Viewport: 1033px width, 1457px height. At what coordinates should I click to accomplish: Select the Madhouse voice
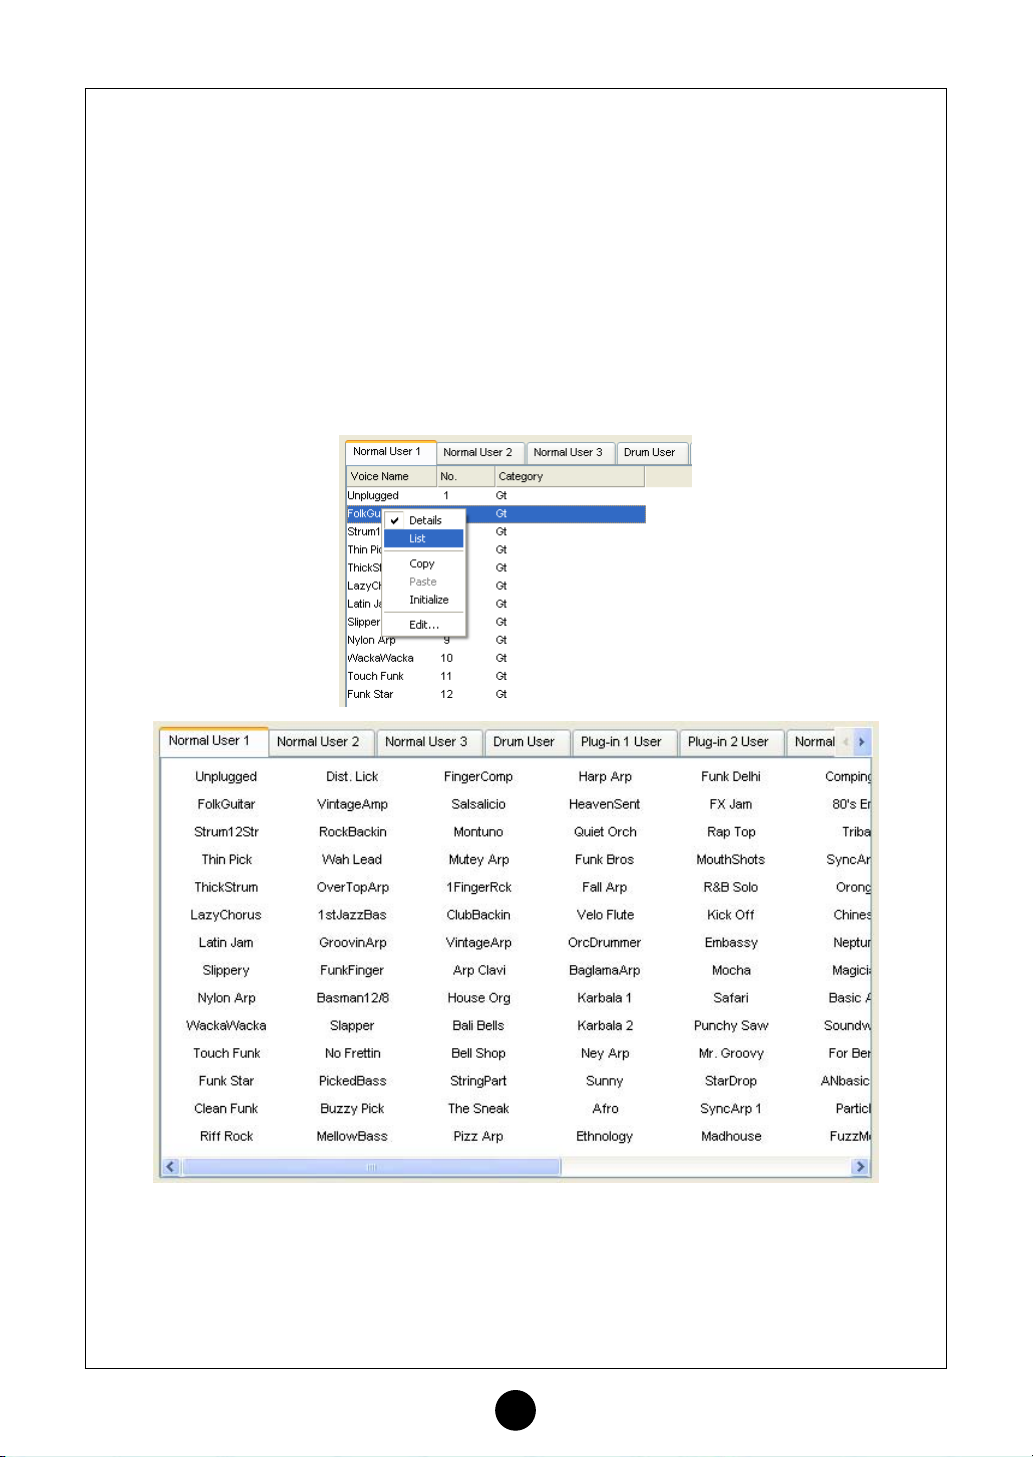click(x=731, y=1137)
